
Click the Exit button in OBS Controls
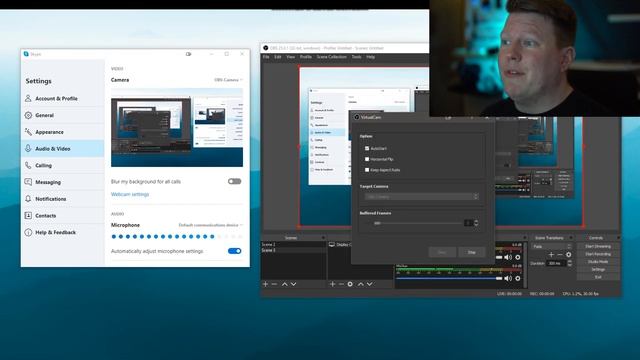click(x=598, y=277)
